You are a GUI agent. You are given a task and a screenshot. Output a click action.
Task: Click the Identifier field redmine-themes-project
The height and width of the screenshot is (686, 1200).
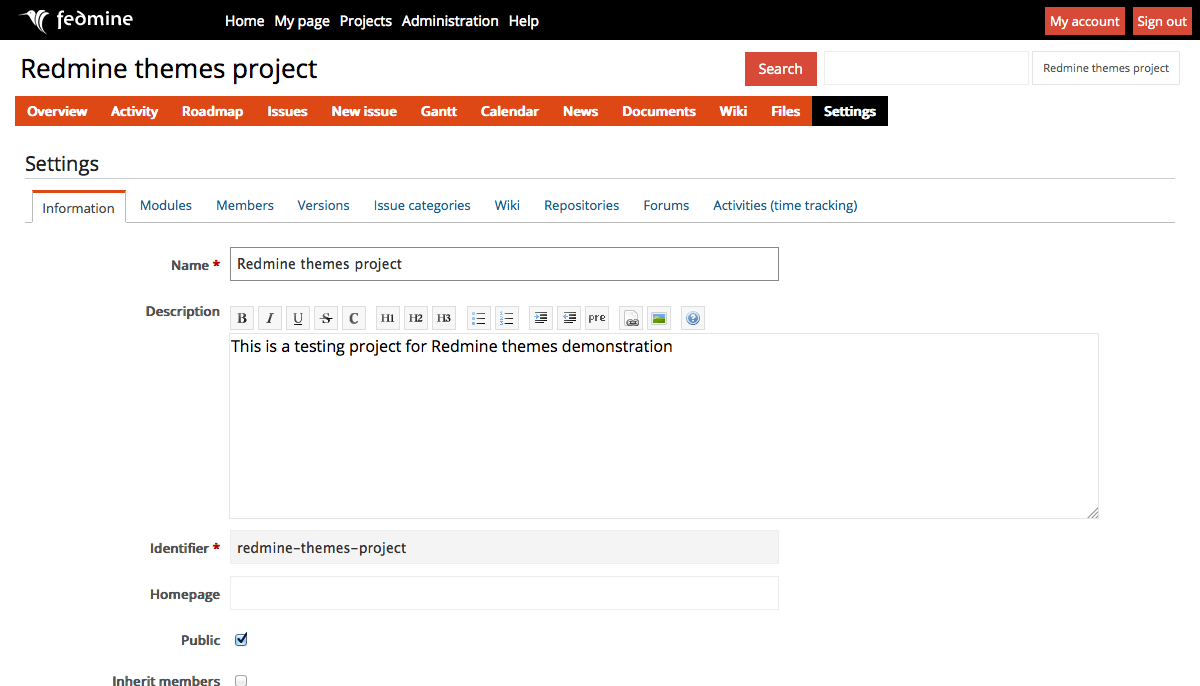[x=504, y=547]
